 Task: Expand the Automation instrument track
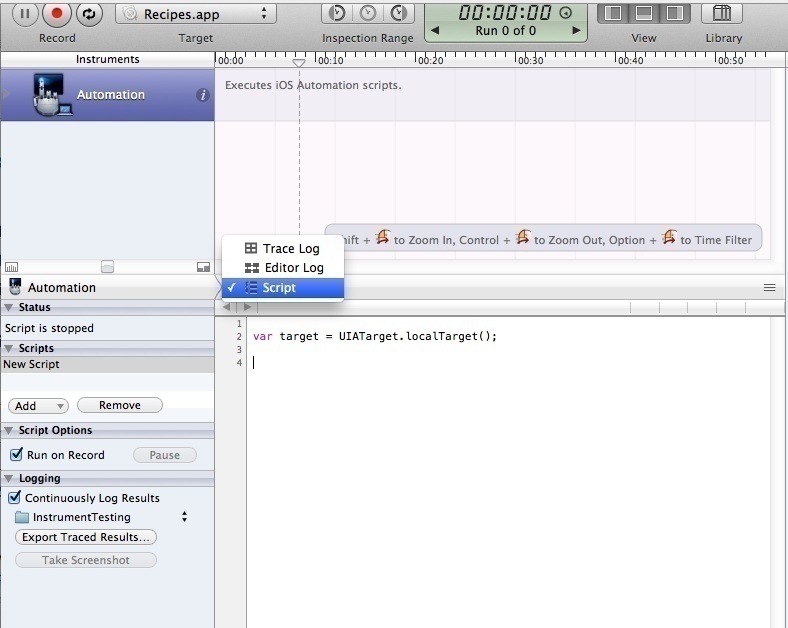[x=7, y=93]
